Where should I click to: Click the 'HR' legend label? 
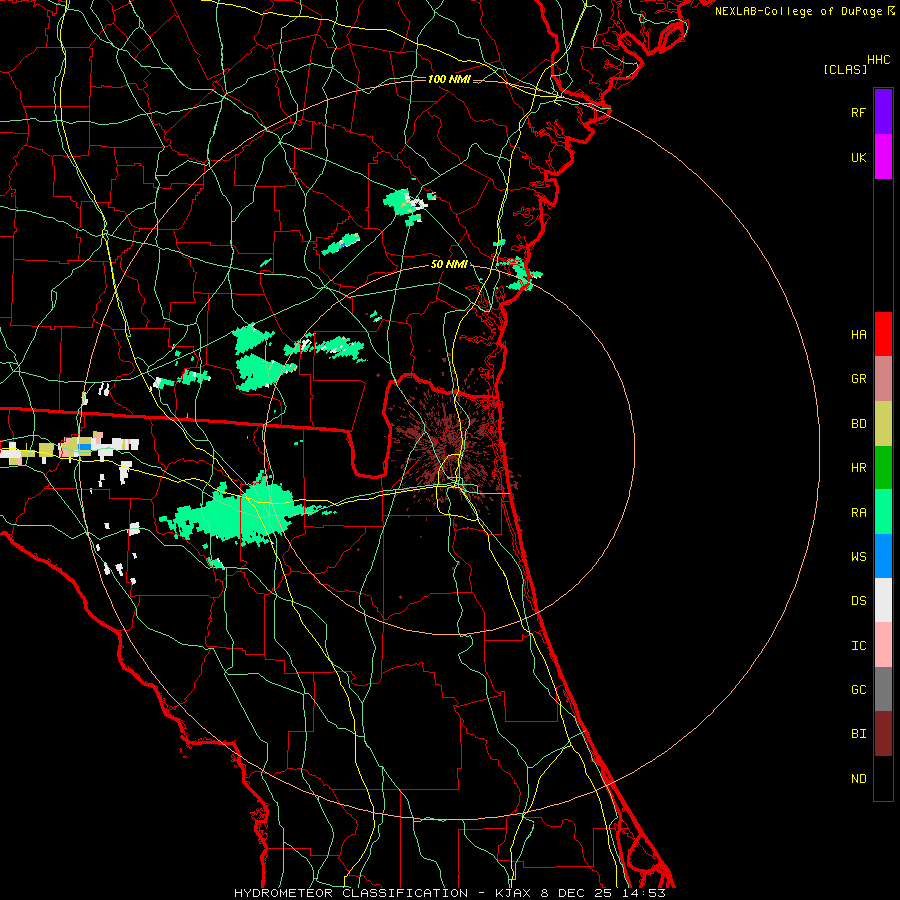coord(858,468)
